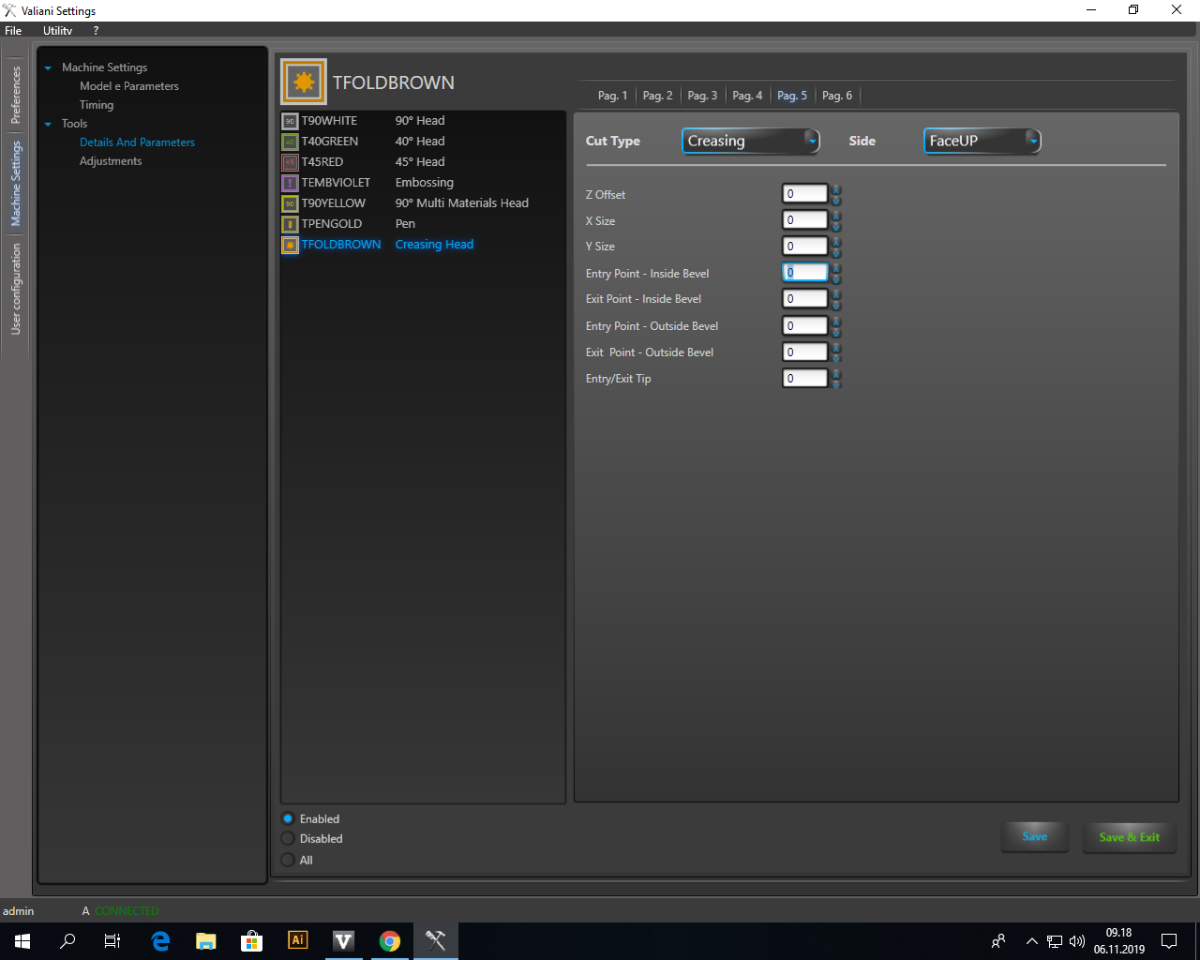
Task: Open the File menu
Action: tap(13, 31)
